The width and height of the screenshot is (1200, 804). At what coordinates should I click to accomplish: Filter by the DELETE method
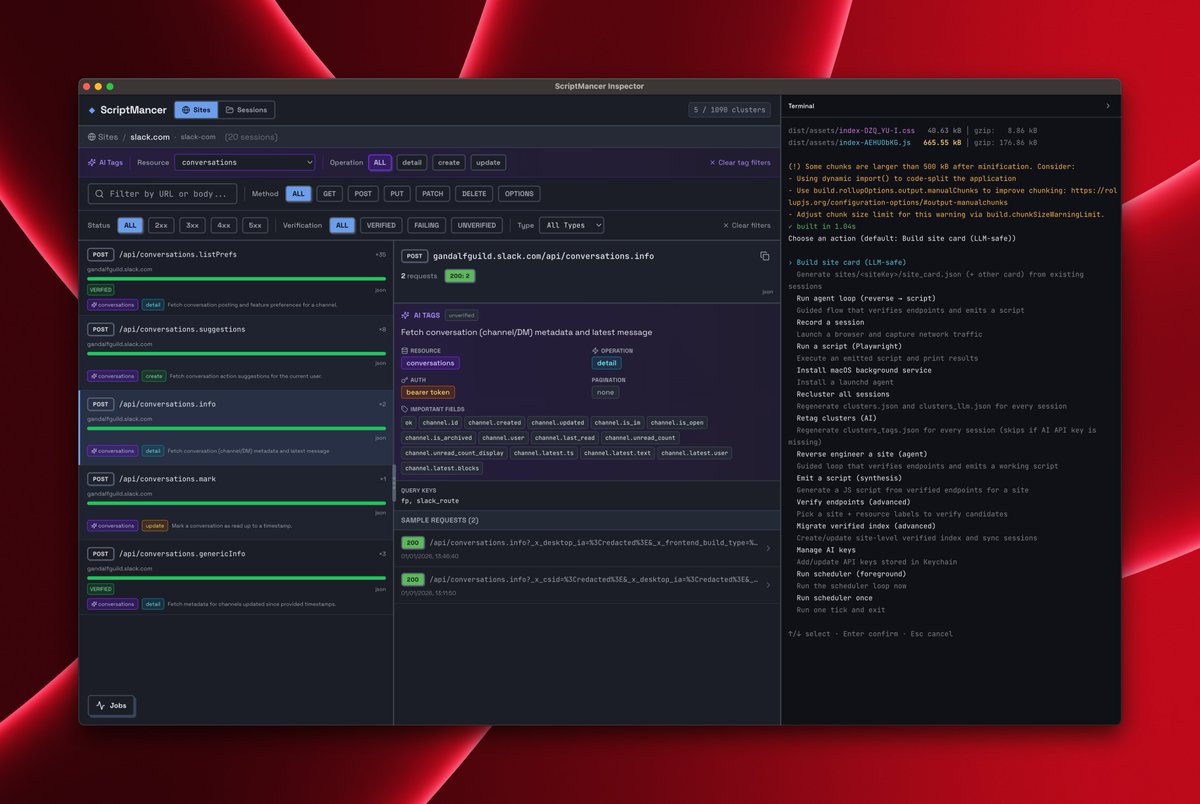[474, 194]
